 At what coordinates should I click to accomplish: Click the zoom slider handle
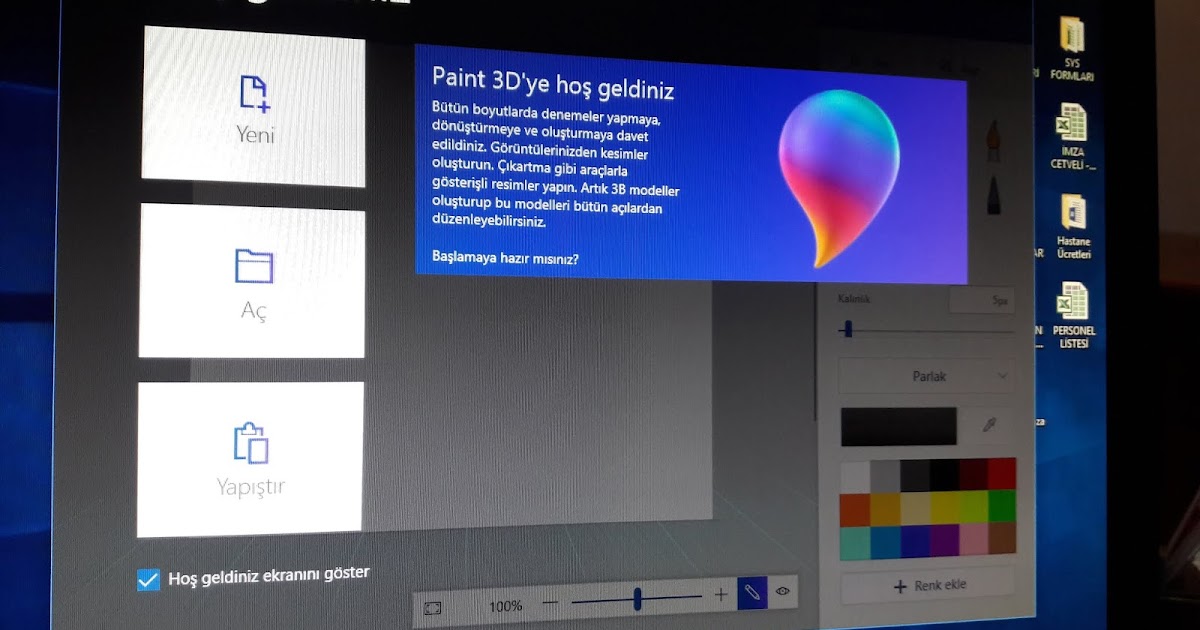click(637, 599)
